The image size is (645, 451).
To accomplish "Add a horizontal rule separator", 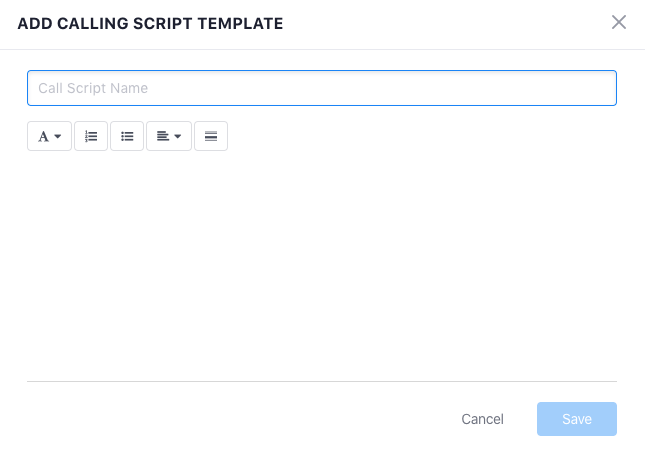I will coord(211,136).
